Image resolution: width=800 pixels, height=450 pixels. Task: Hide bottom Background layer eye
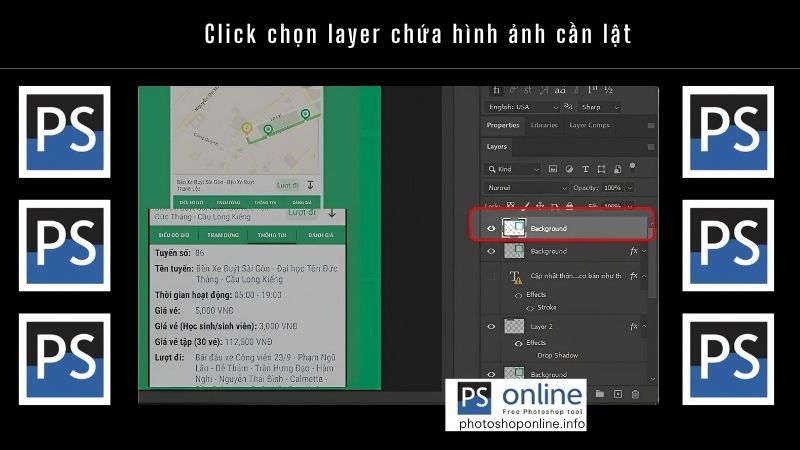[491, 374]
